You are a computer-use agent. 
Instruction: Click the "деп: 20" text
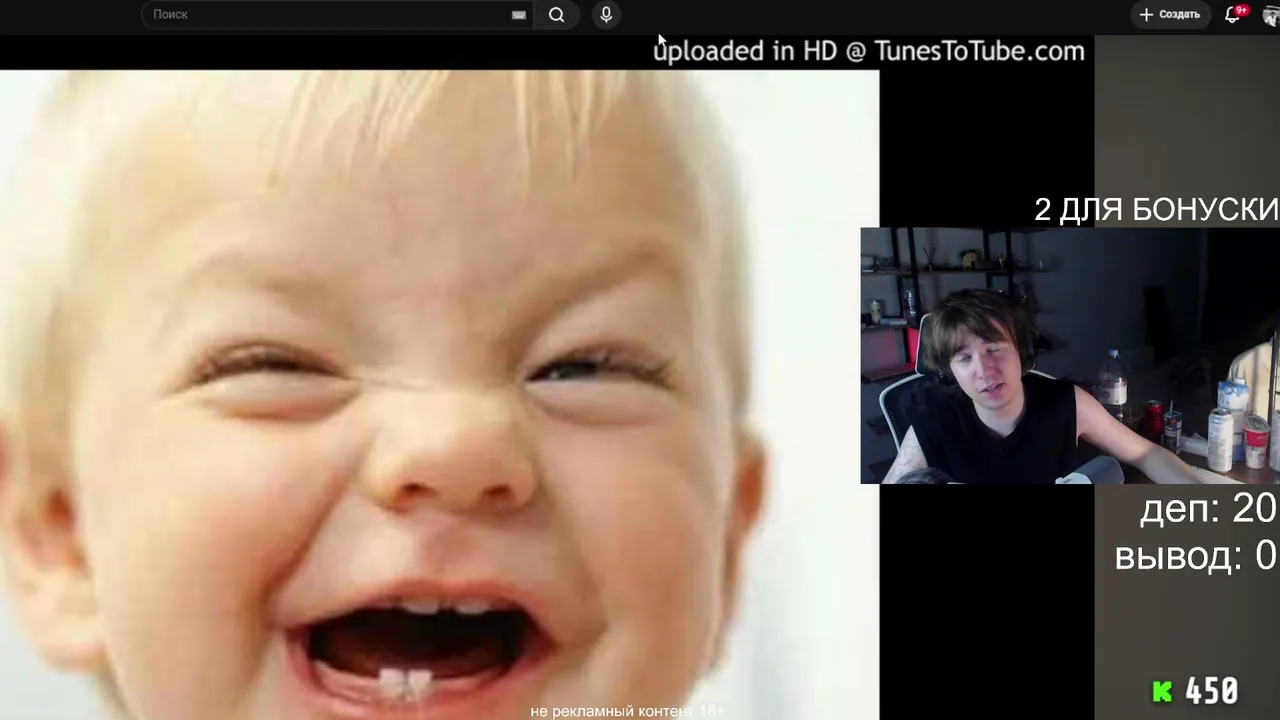point(1209,509)
